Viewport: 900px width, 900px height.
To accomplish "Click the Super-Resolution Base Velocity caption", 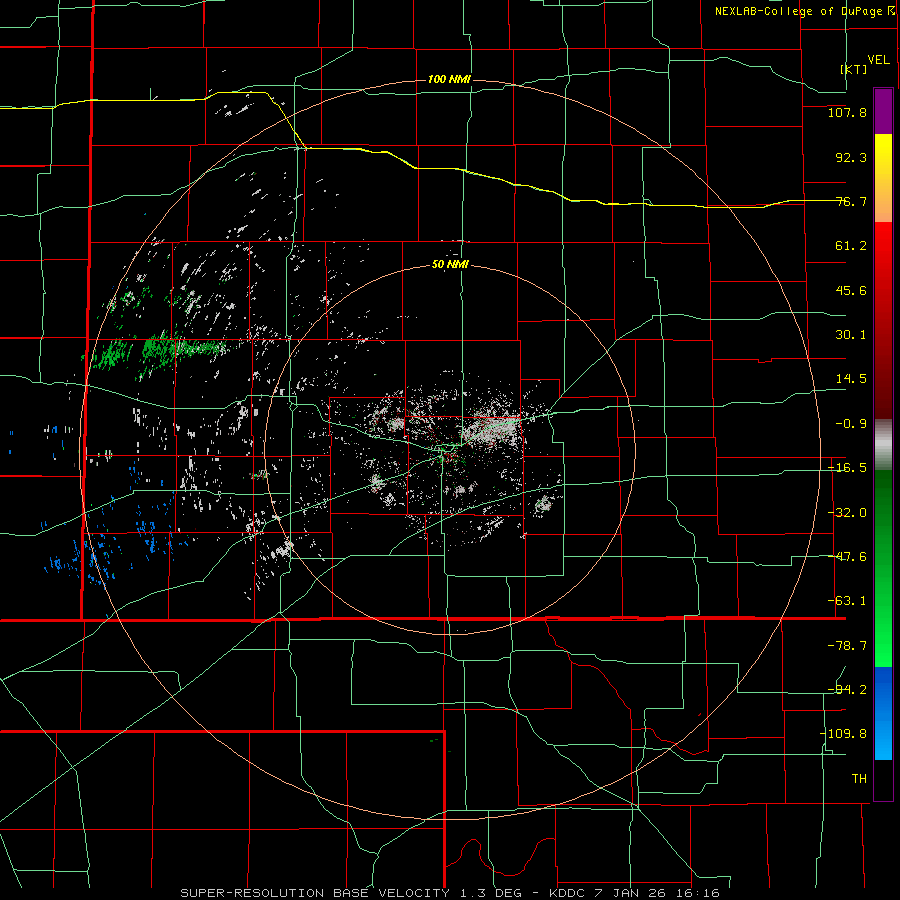I will pyautogui.click(x=449, y=893).
